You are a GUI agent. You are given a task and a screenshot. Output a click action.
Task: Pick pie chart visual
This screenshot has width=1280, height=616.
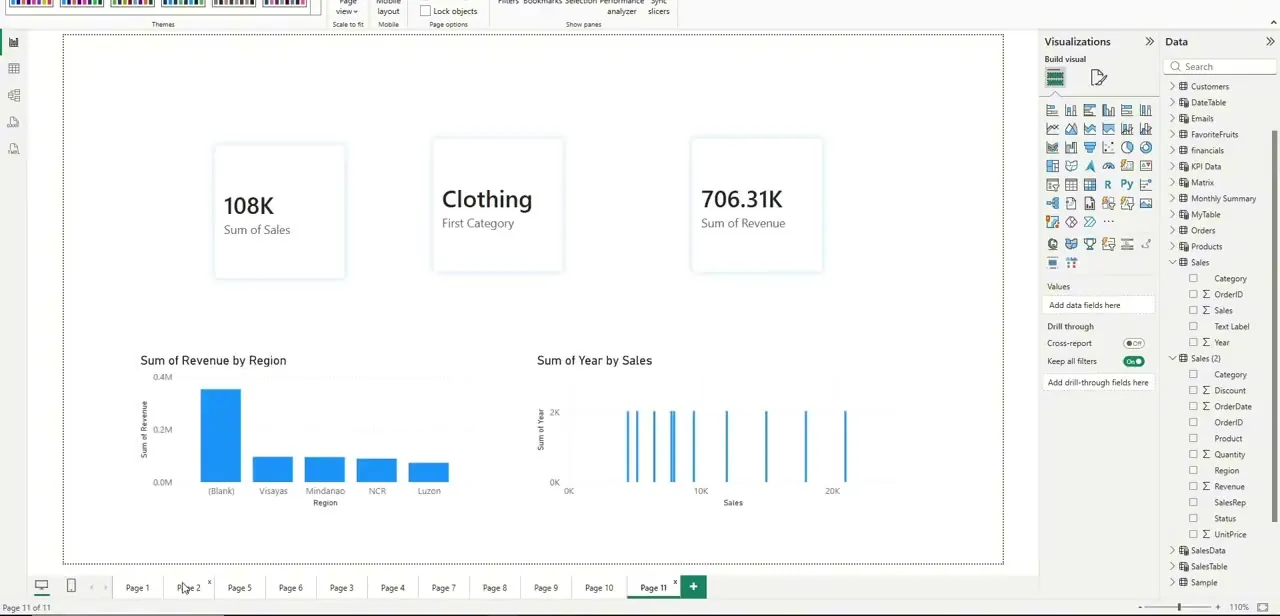click(1127, 148)
